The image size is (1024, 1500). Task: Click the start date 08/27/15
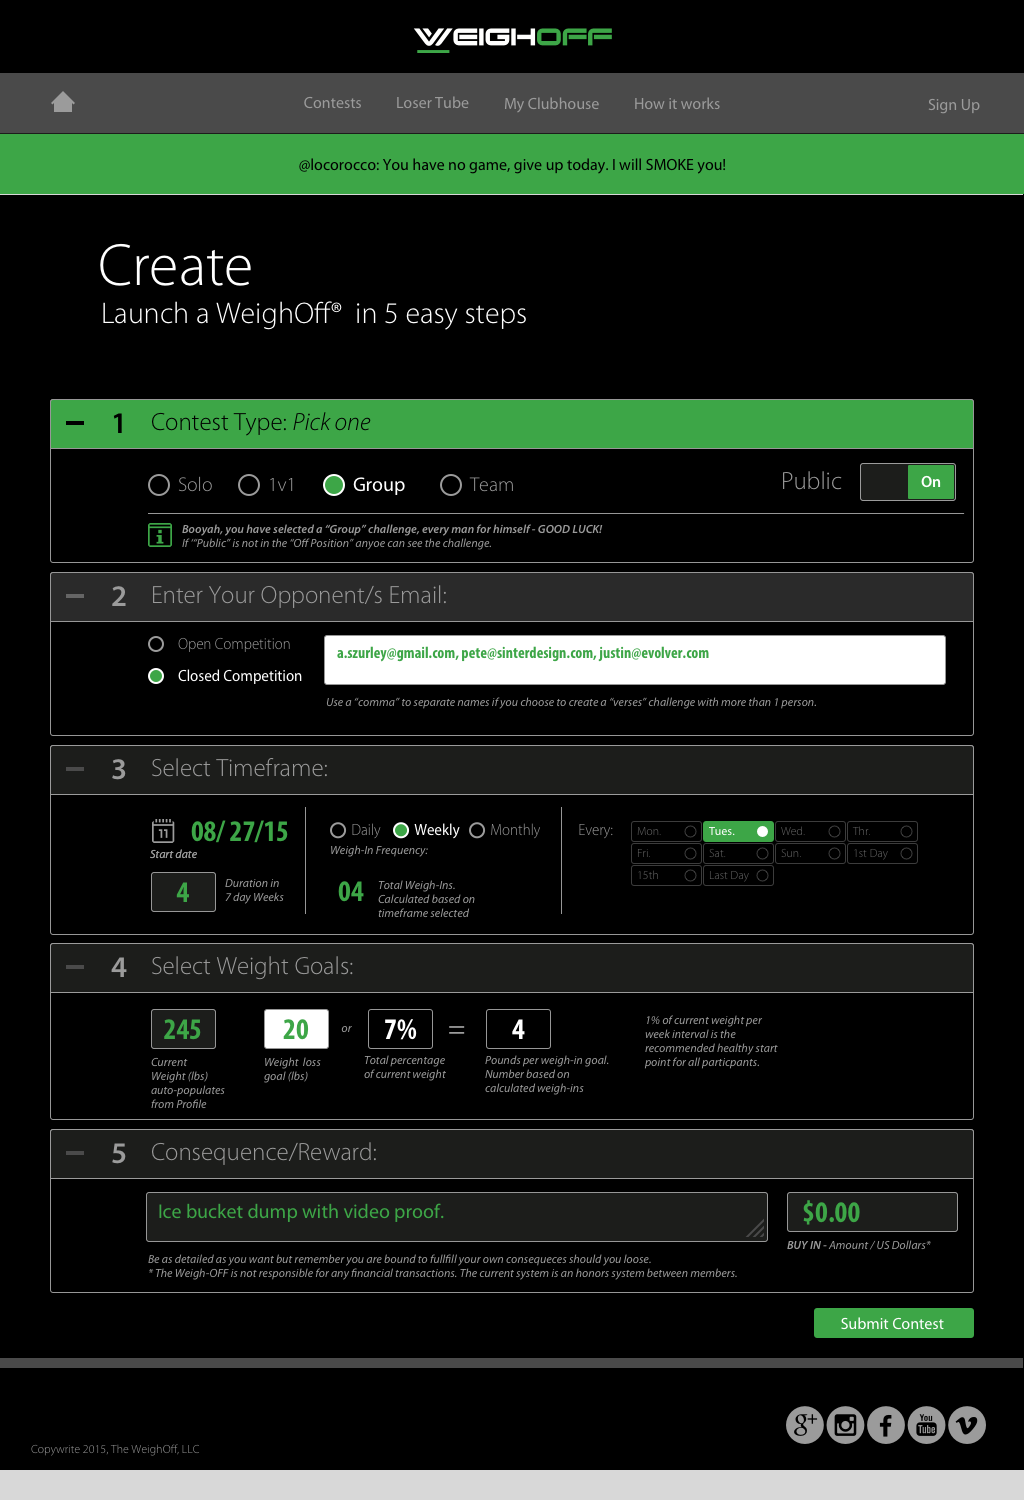[239, 832]
